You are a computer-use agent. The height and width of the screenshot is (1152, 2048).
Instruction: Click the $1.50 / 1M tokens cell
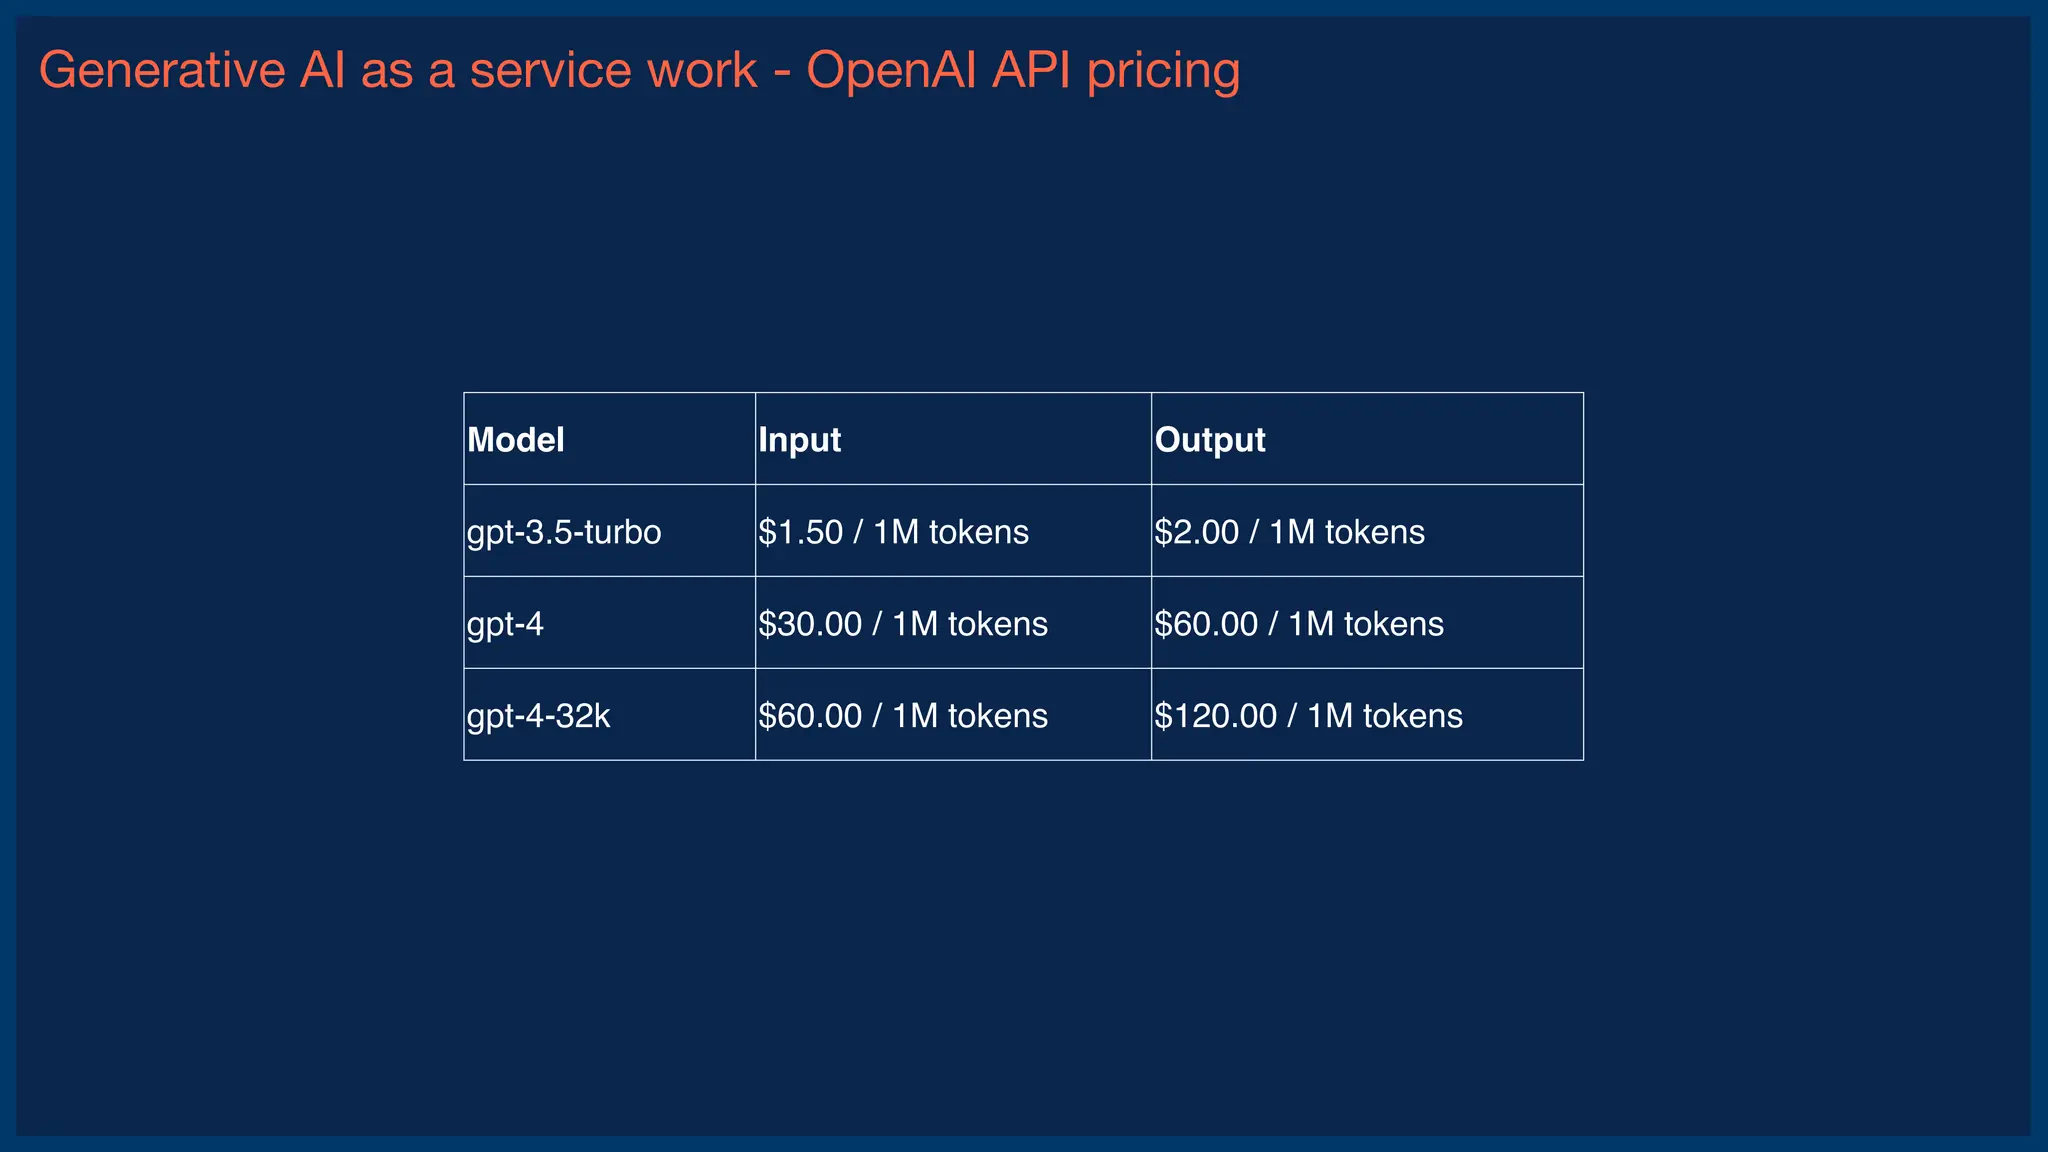tap(953, 531)
